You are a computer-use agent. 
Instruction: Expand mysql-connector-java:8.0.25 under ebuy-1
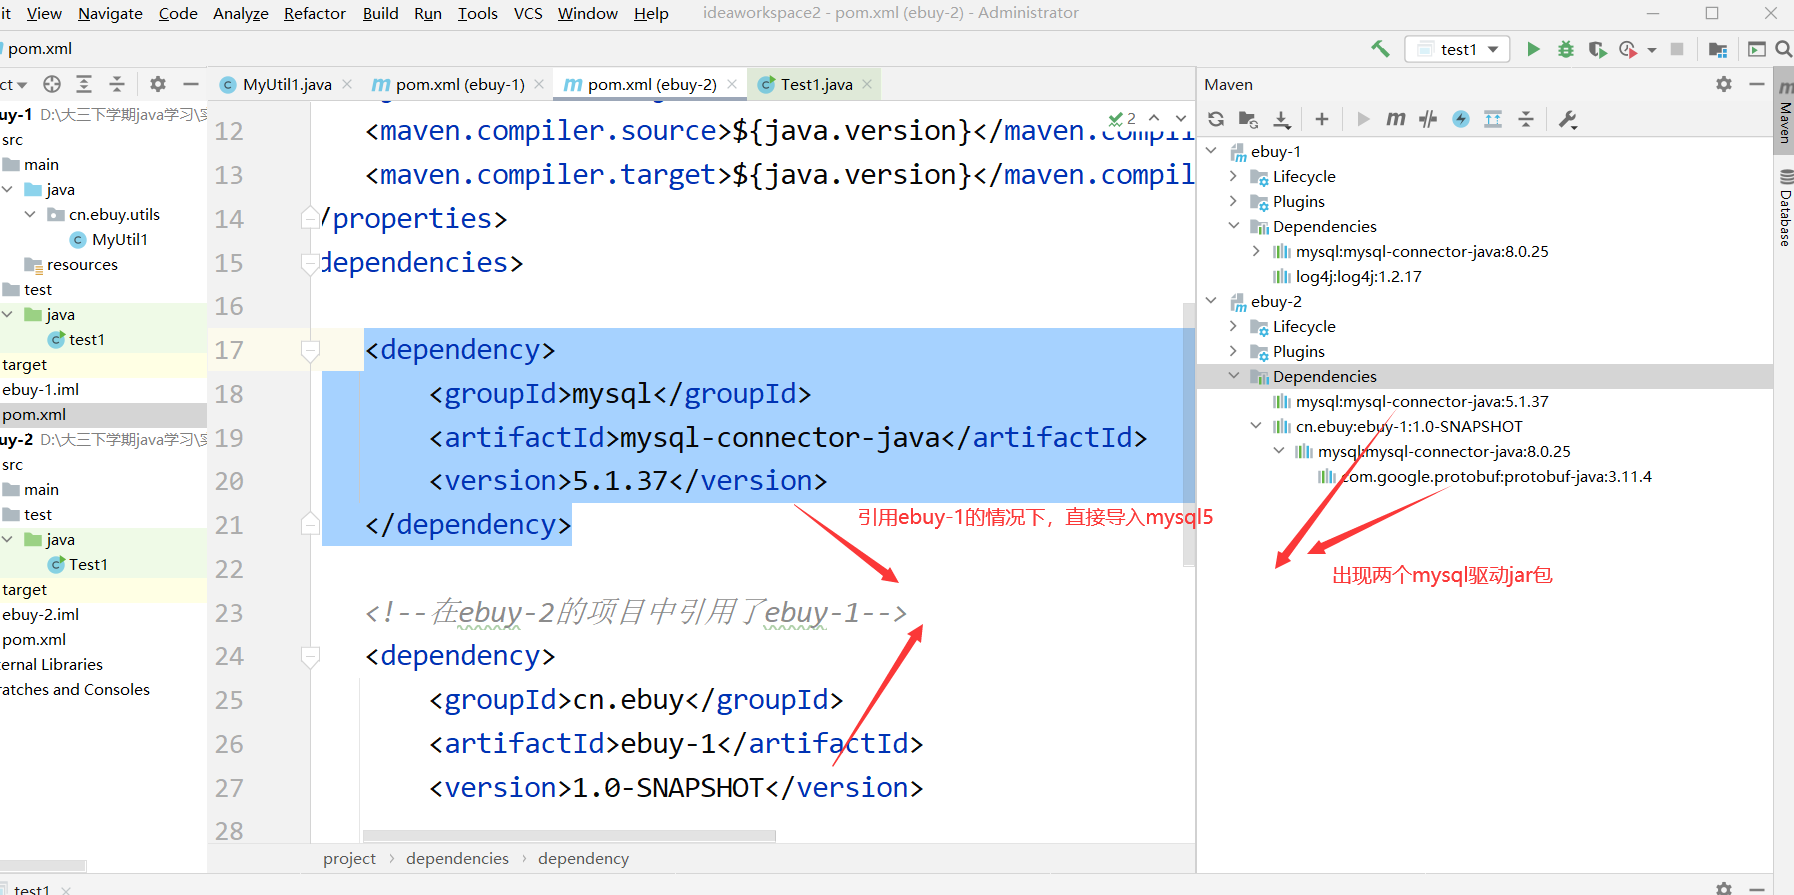1256,251
